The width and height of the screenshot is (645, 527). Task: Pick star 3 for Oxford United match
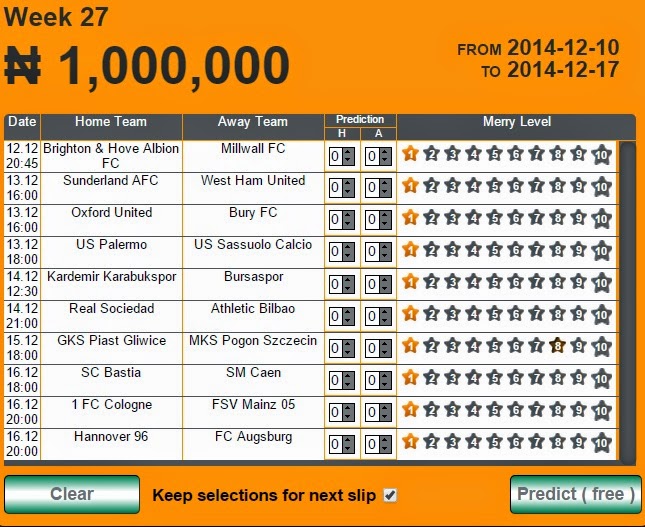tap(452, 218)
